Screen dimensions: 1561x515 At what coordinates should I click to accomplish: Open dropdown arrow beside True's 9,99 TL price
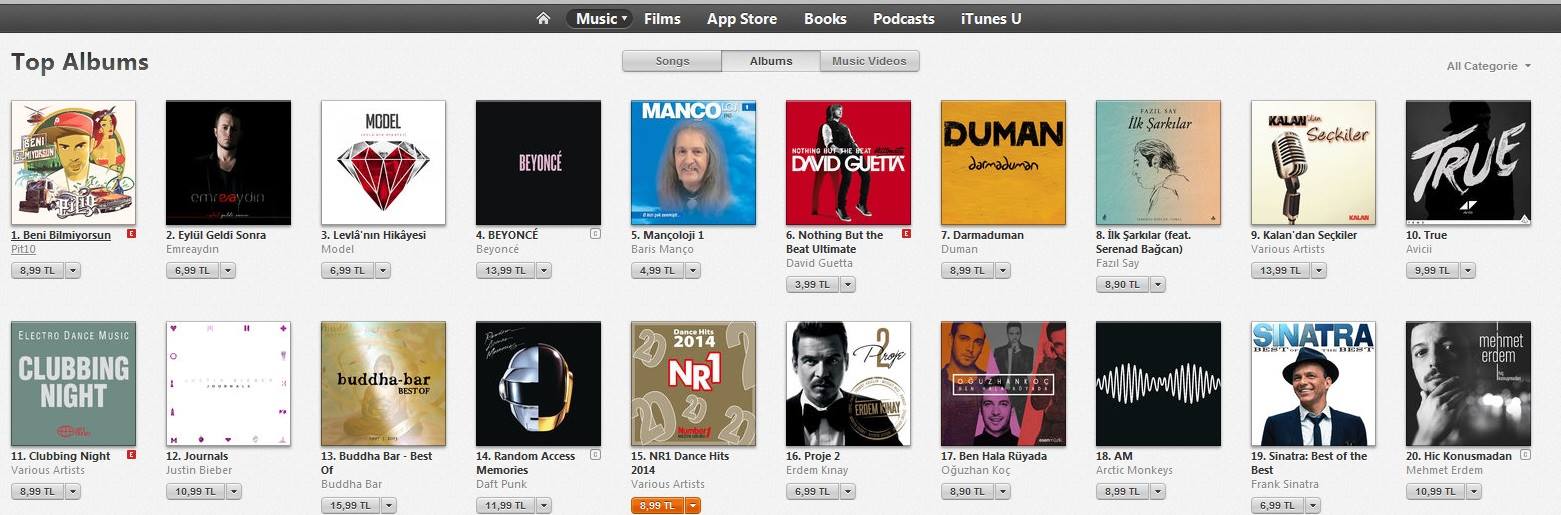(1468, 270)
